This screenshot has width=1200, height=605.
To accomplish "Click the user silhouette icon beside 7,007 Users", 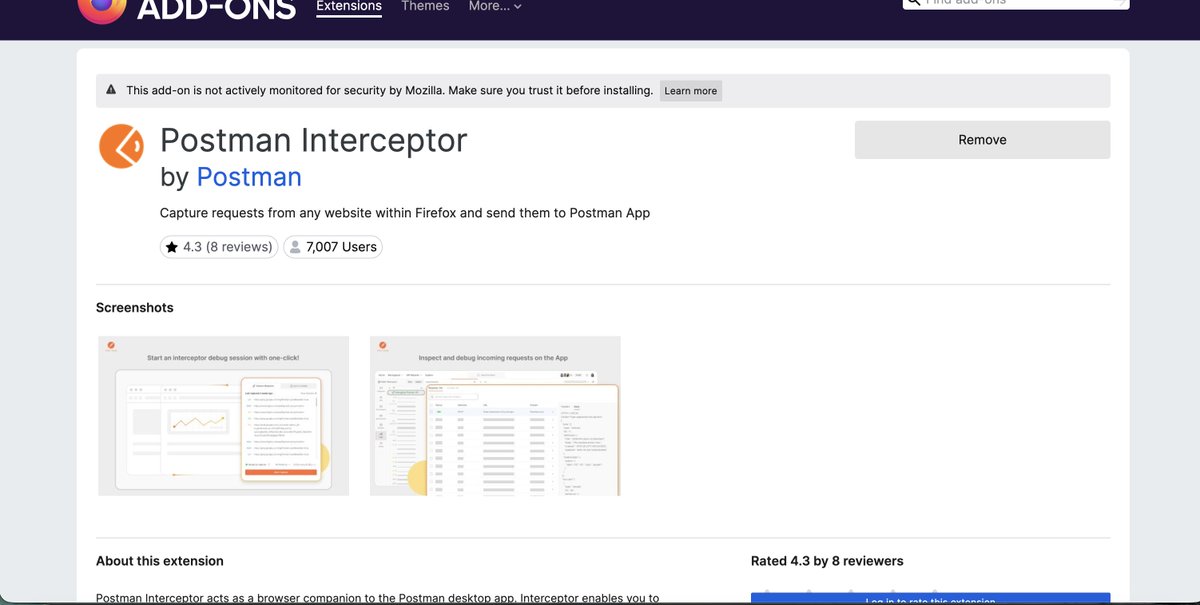I will [295, 247].
